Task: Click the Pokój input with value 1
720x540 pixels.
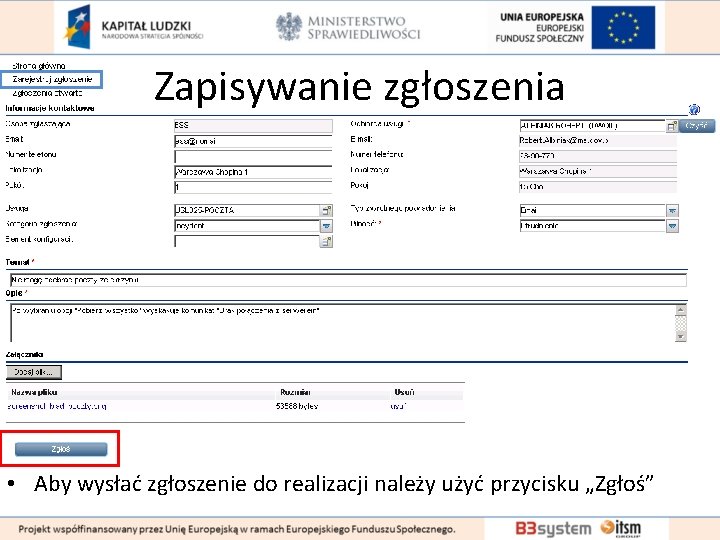Action: [253, 187]
